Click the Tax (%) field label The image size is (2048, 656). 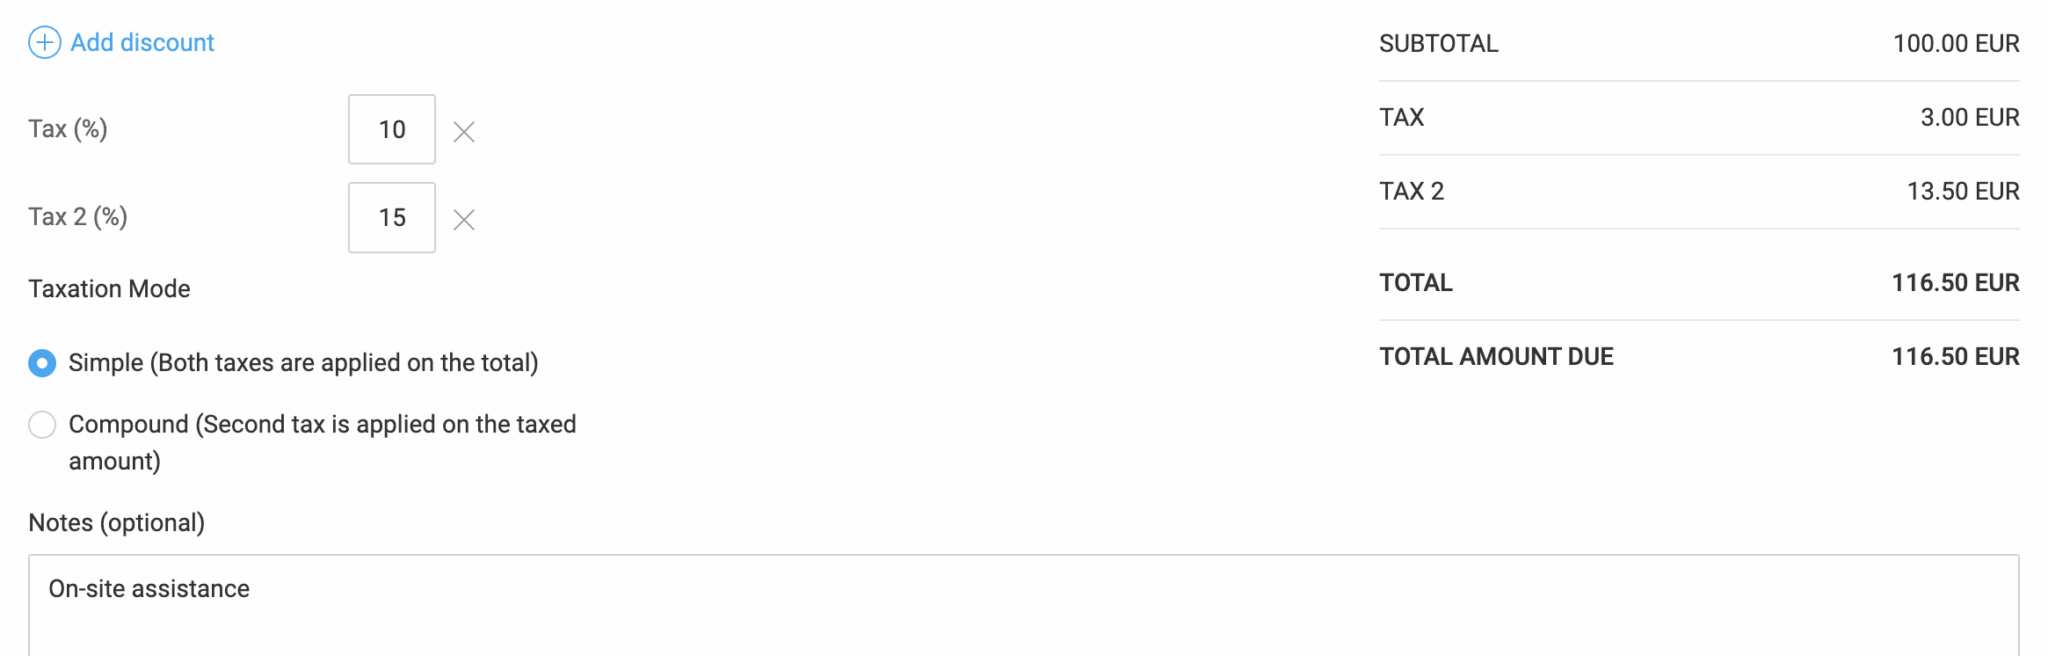[68, 129]
